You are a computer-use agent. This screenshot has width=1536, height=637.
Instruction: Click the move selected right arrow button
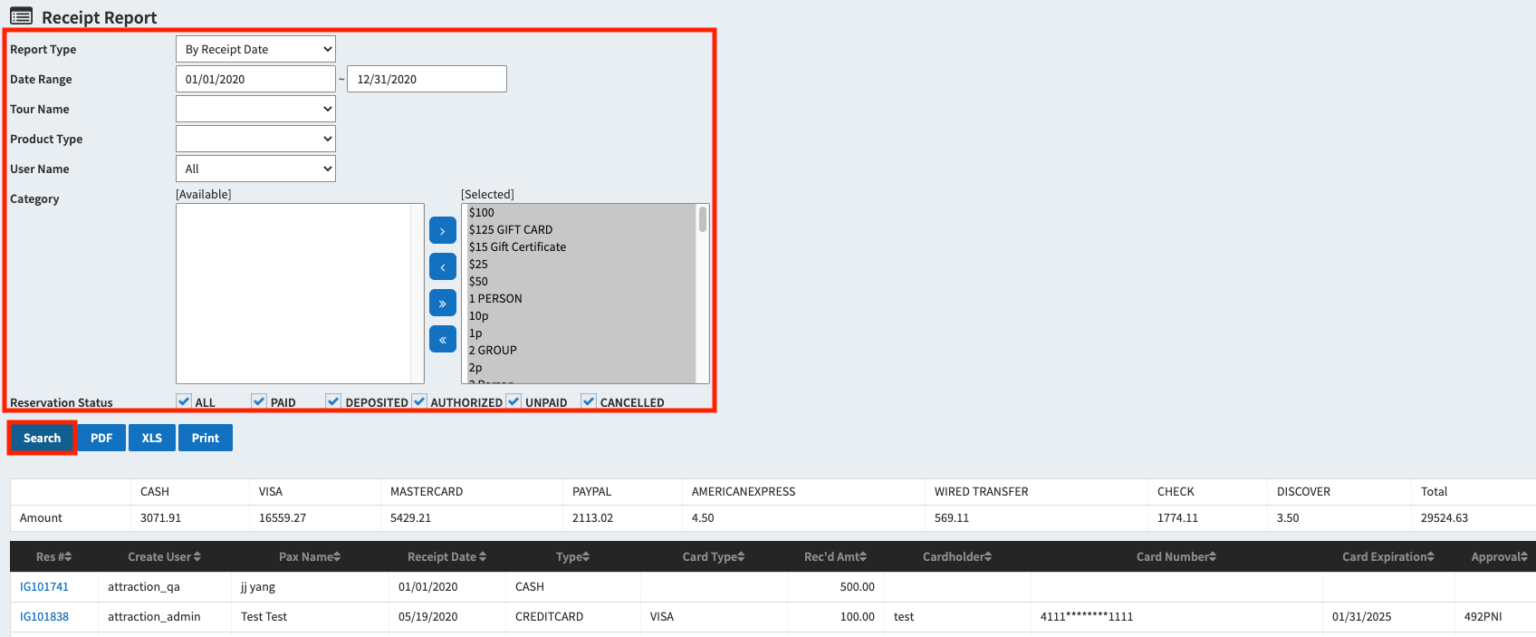coord(442,231)
